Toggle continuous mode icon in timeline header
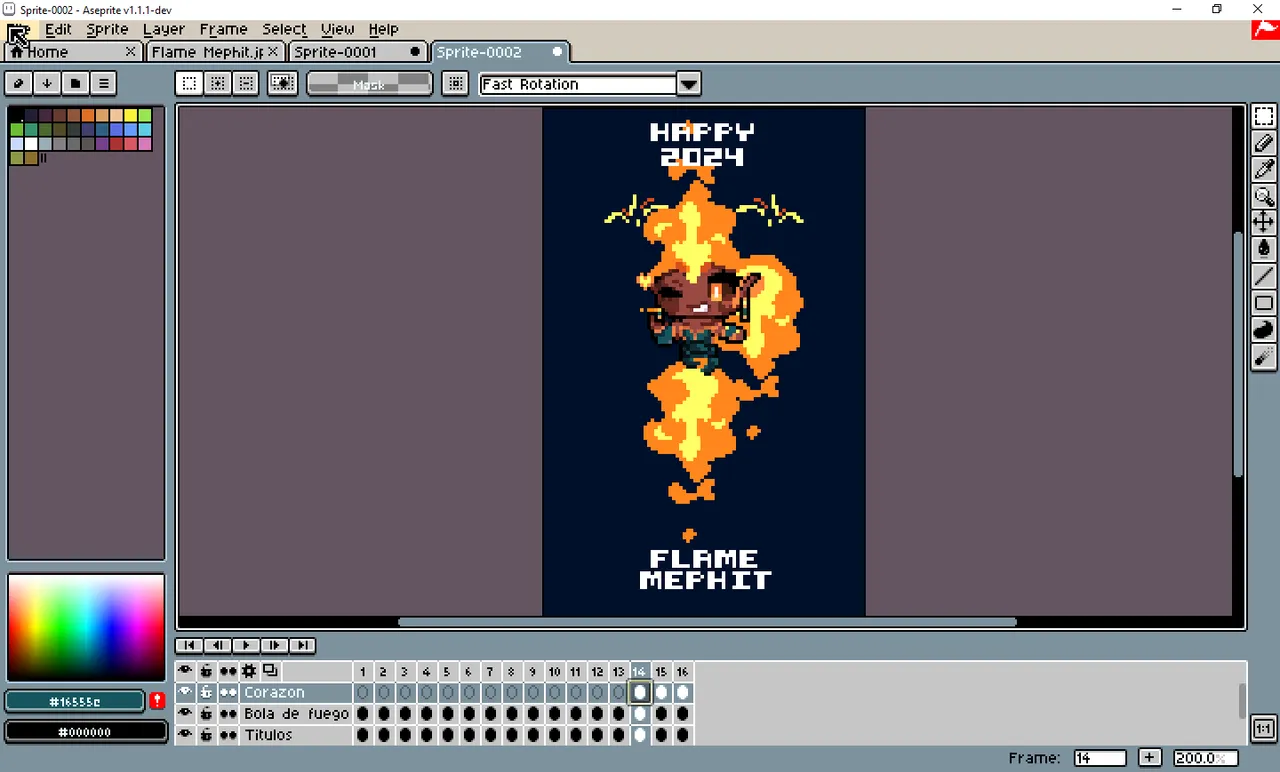Image resolution: width=1280 pixels, height=772 pixels. (x=228, y=671)
